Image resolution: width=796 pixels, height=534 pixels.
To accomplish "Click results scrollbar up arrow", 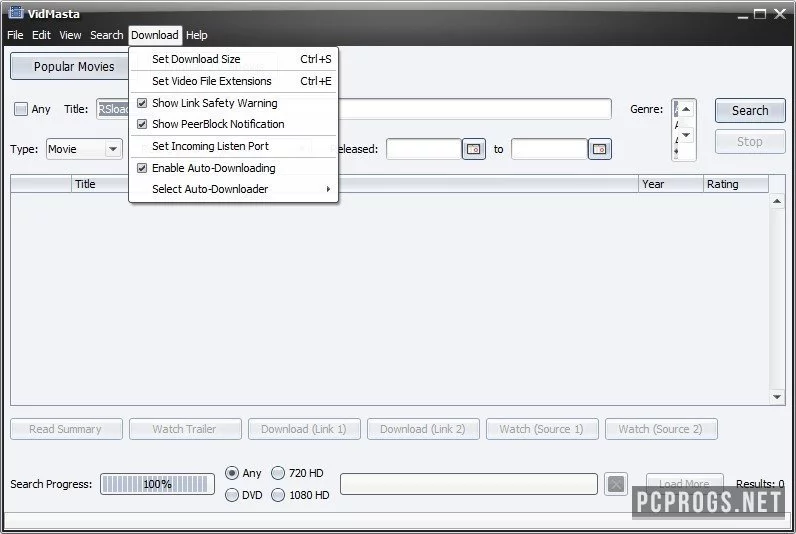I will click(777, 202).
